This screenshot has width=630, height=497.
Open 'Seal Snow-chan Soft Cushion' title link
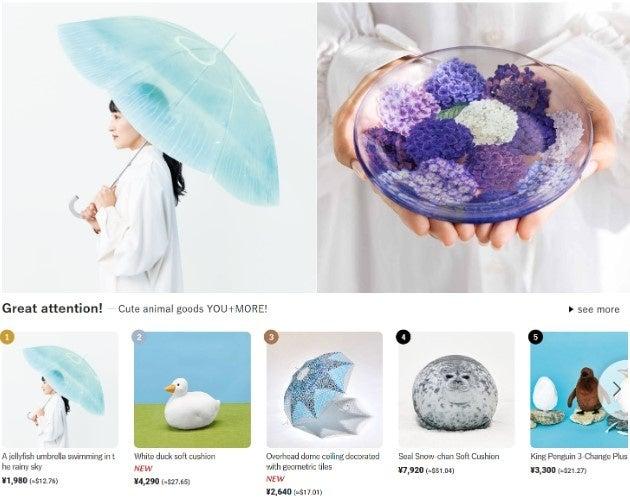tap(449, 456)
